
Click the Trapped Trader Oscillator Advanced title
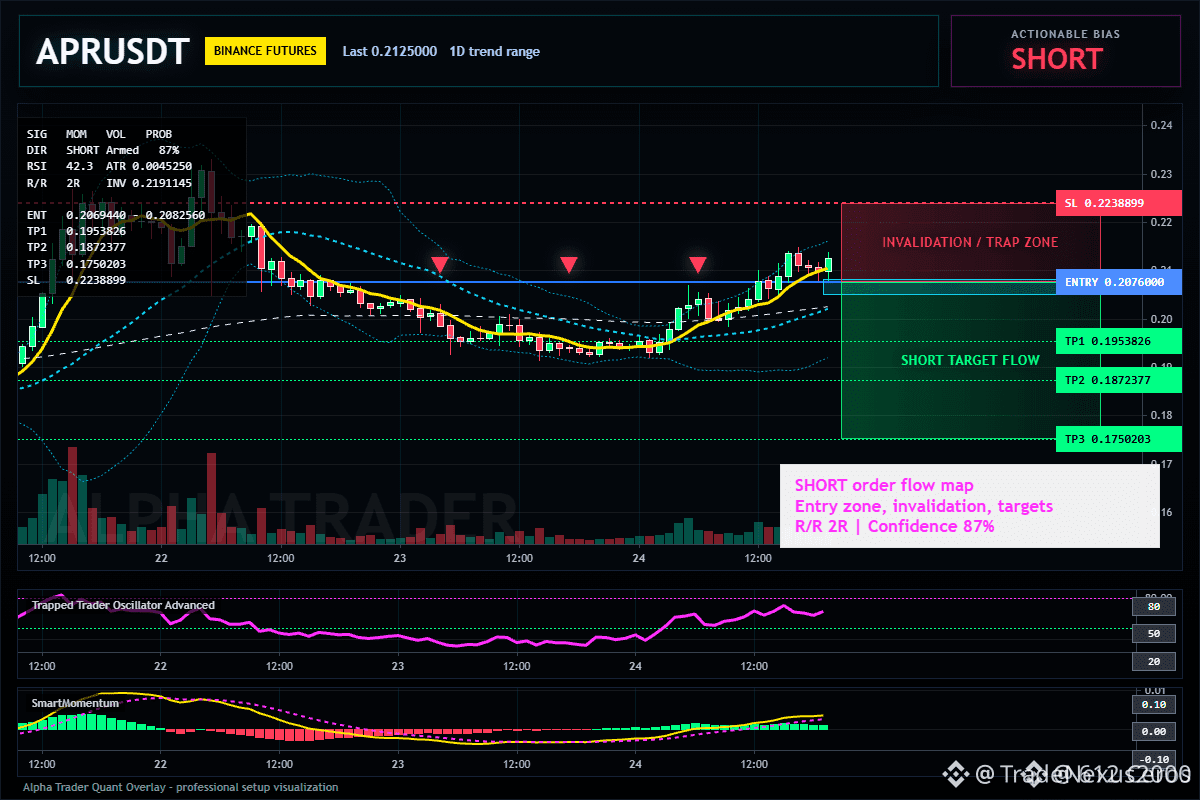[123, 605]
